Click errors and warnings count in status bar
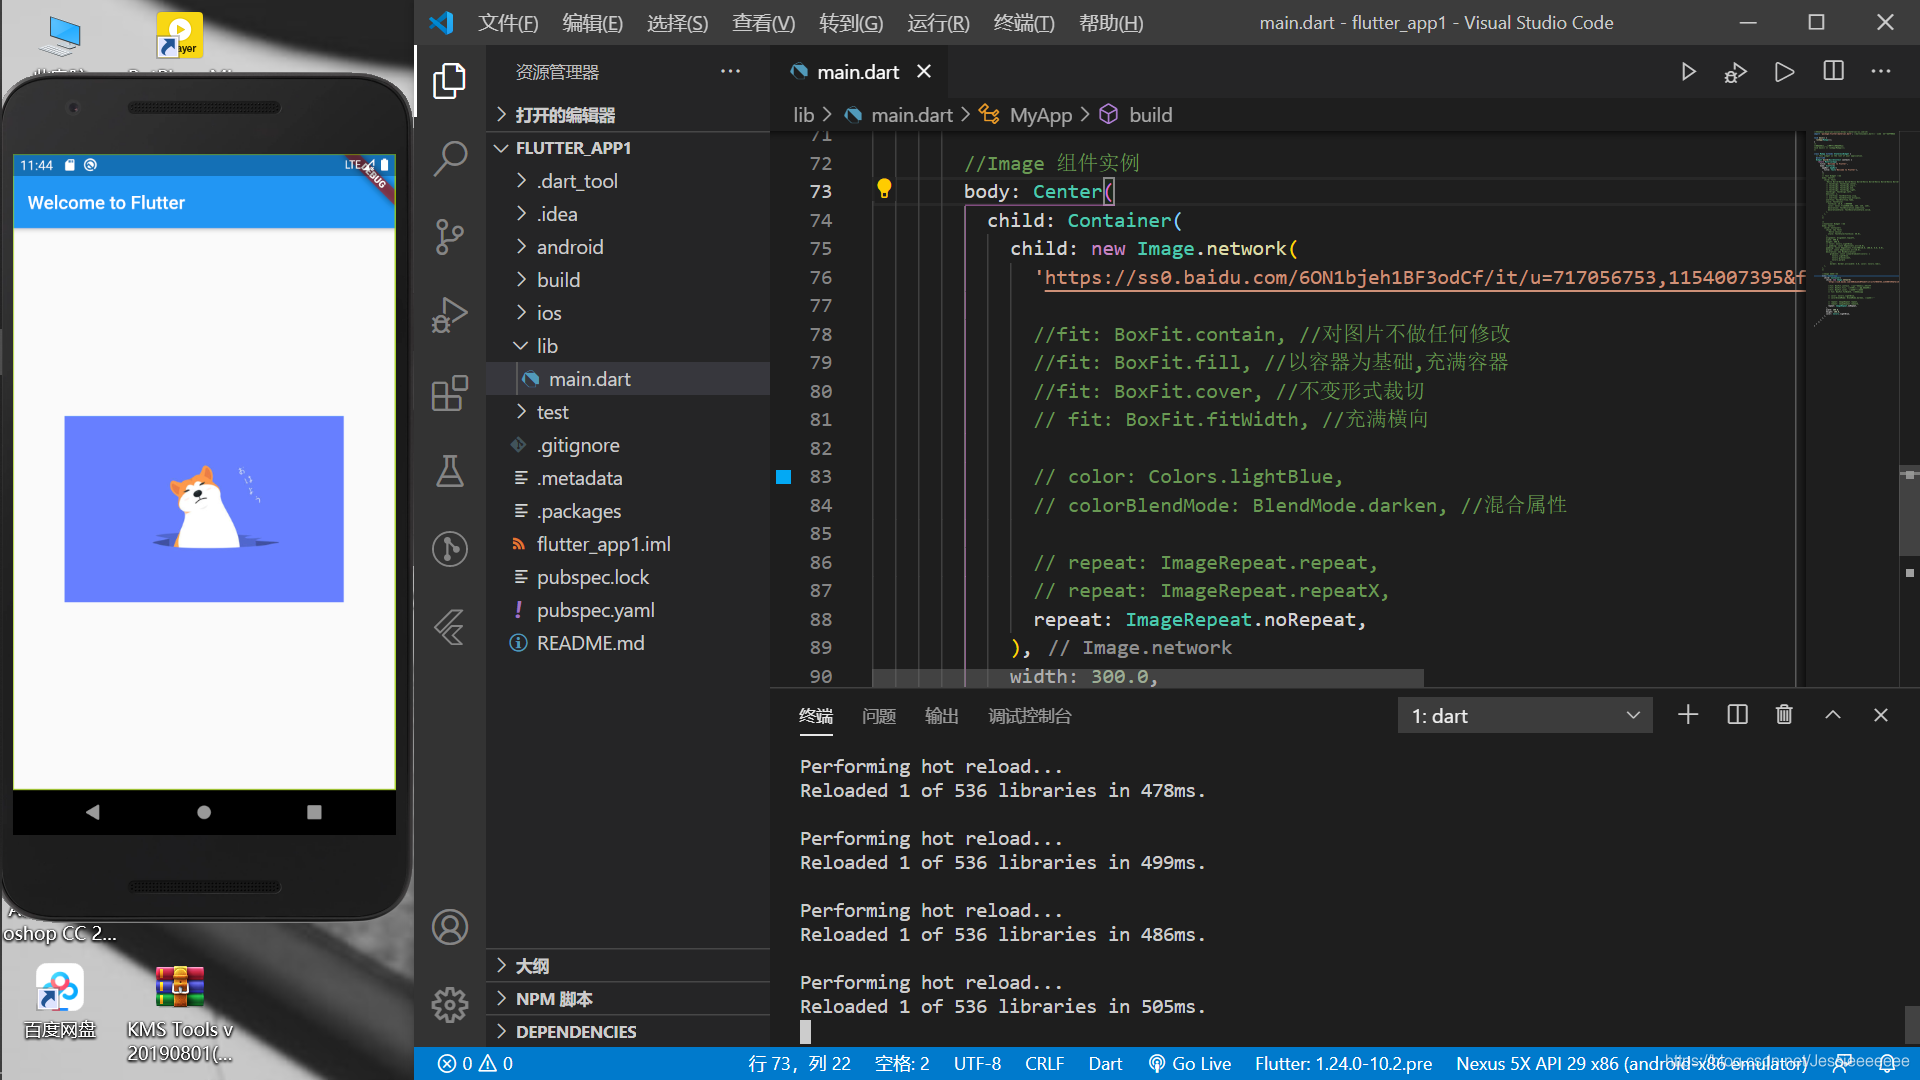The width and height of the screenshot is (1920, 1080). 476,1064
